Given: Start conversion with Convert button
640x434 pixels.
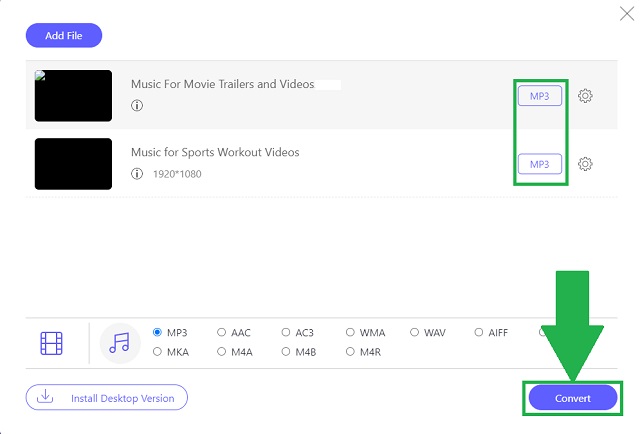Looking at the screenshot, I should [573, 398].
